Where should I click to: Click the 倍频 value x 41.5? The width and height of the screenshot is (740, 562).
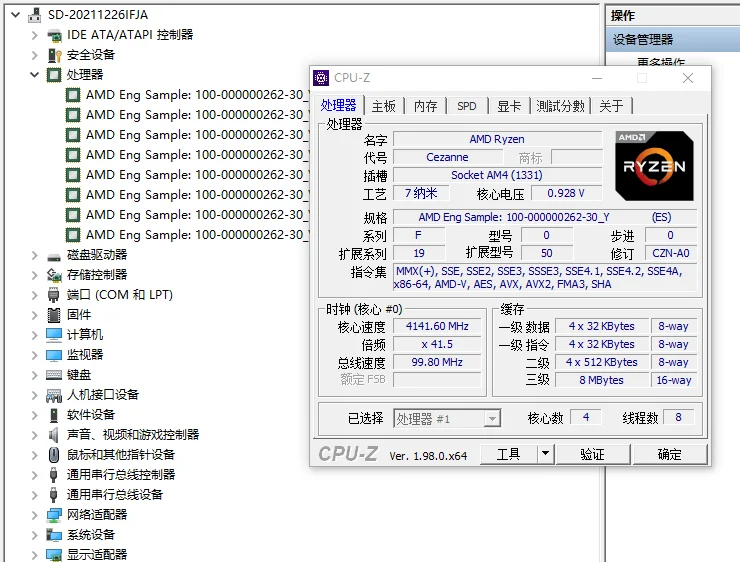437,344
